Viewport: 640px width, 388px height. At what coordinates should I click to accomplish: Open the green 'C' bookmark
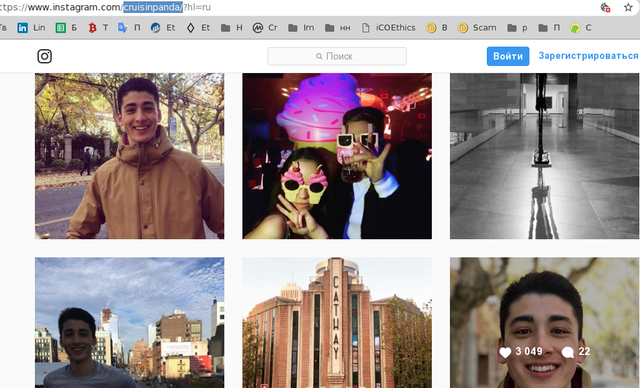click(x=581, y=28)
